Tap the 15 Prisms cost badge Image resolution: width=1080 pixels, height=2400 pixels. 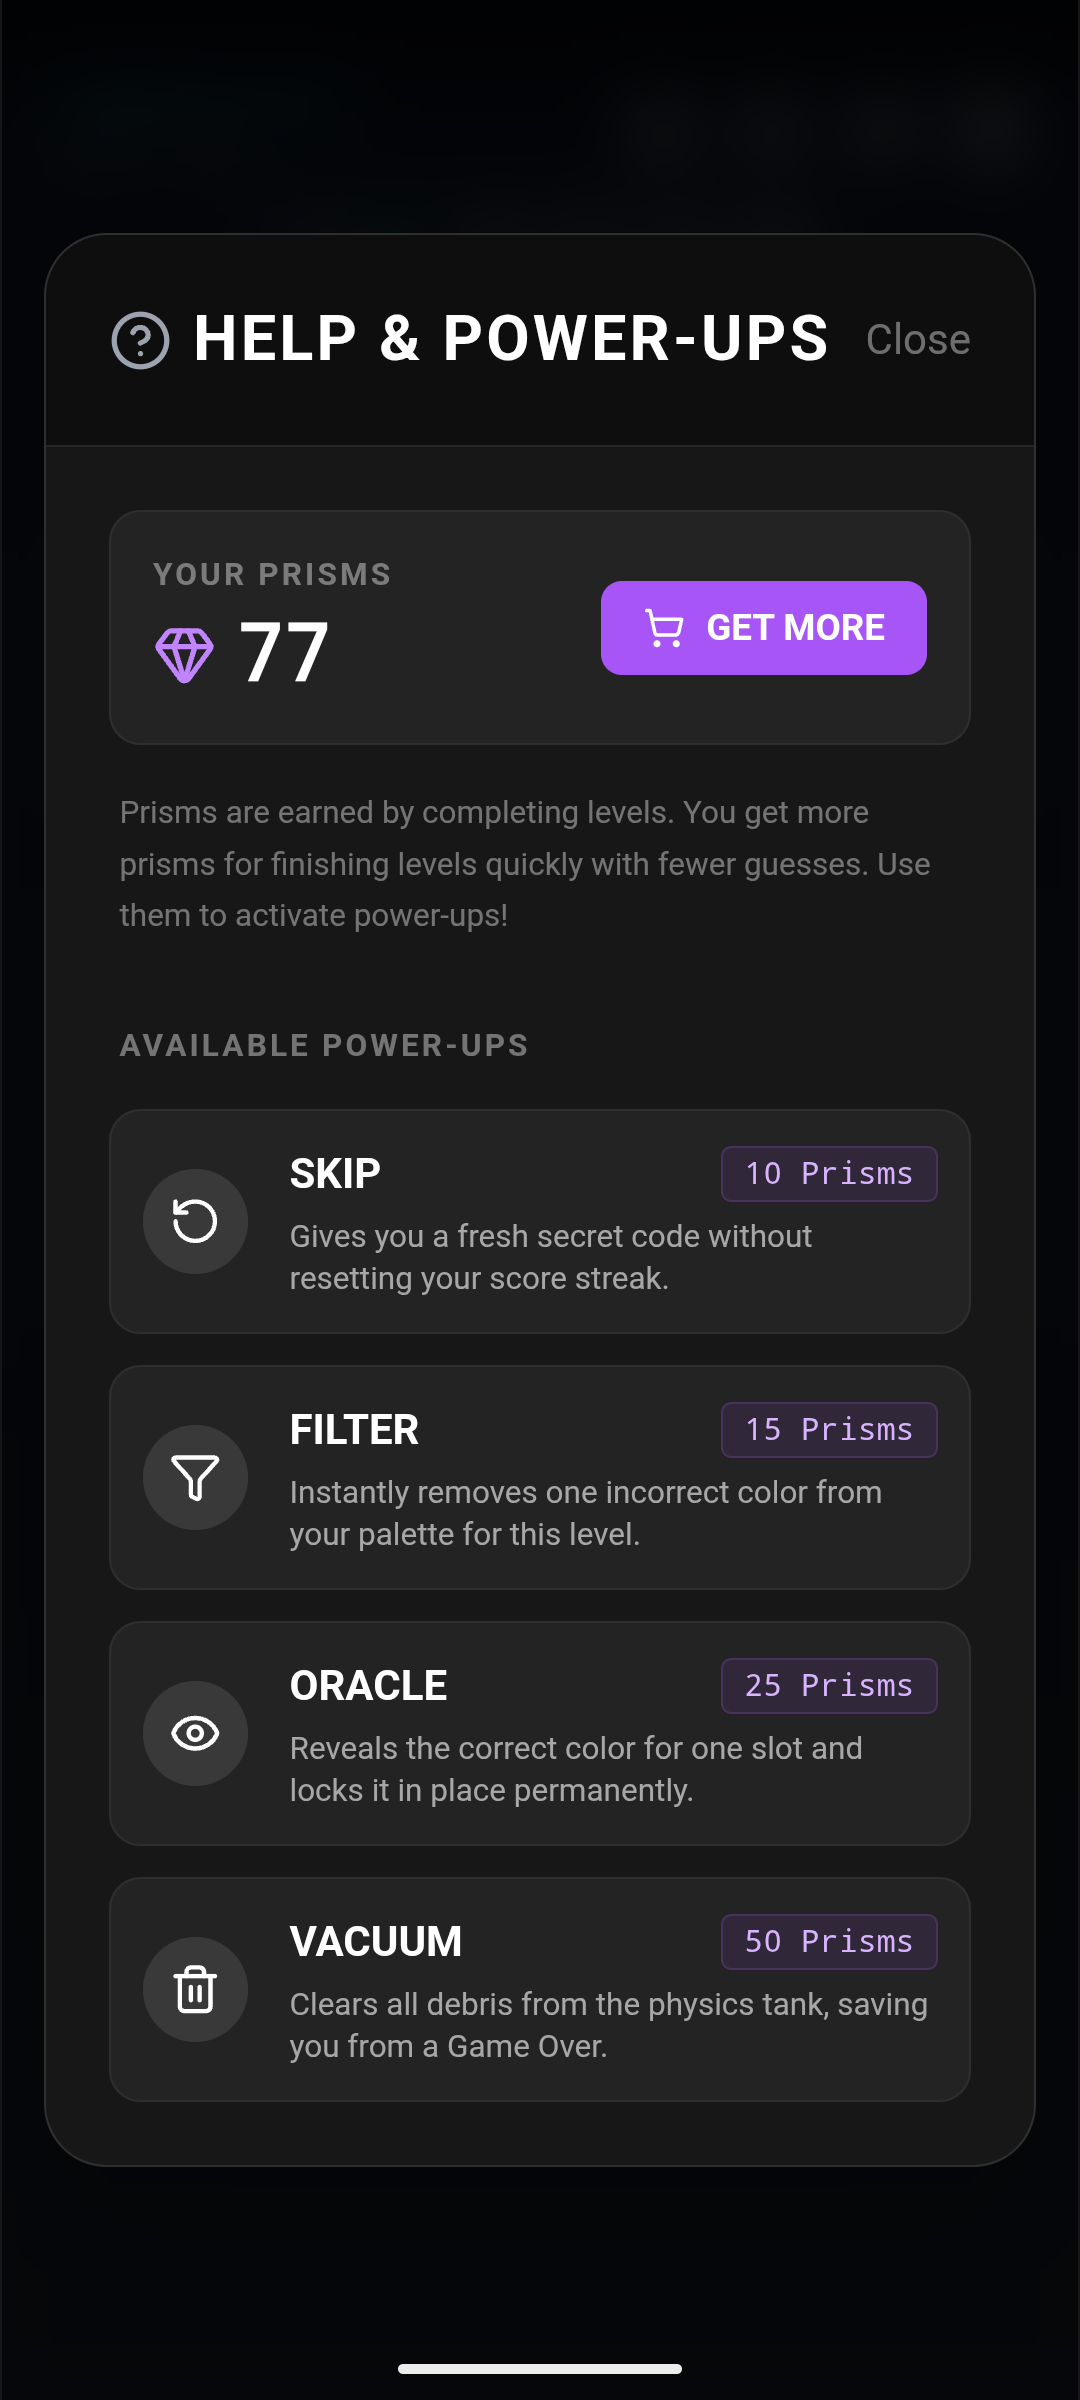tap(829, 1430)
